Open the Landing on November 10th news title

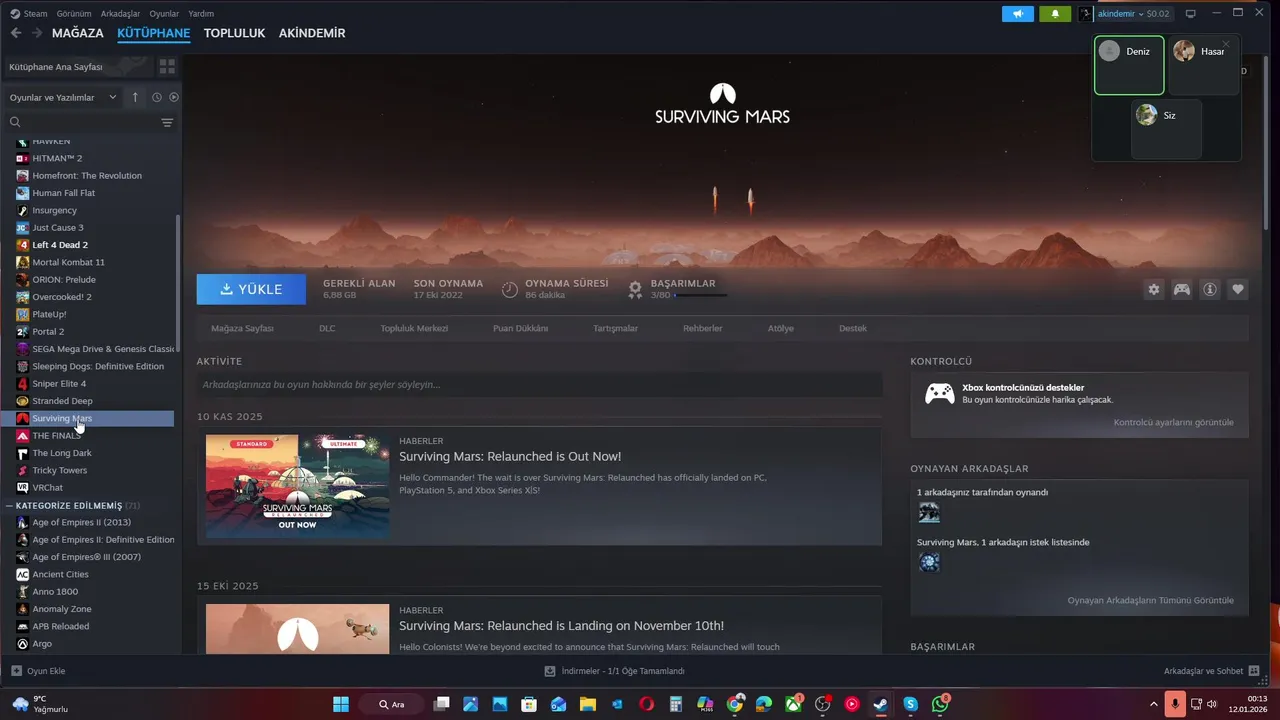(561, 626)
